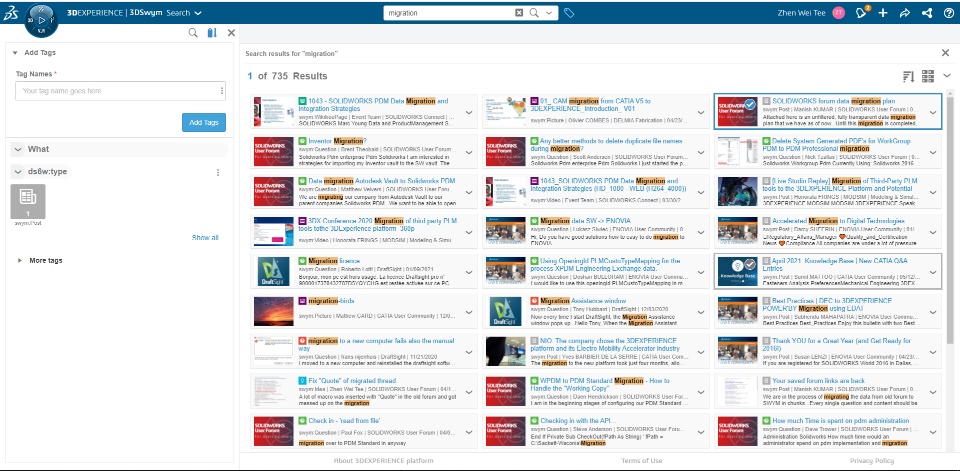Open Accelerated Migration to Digital Technologies post

838,220
